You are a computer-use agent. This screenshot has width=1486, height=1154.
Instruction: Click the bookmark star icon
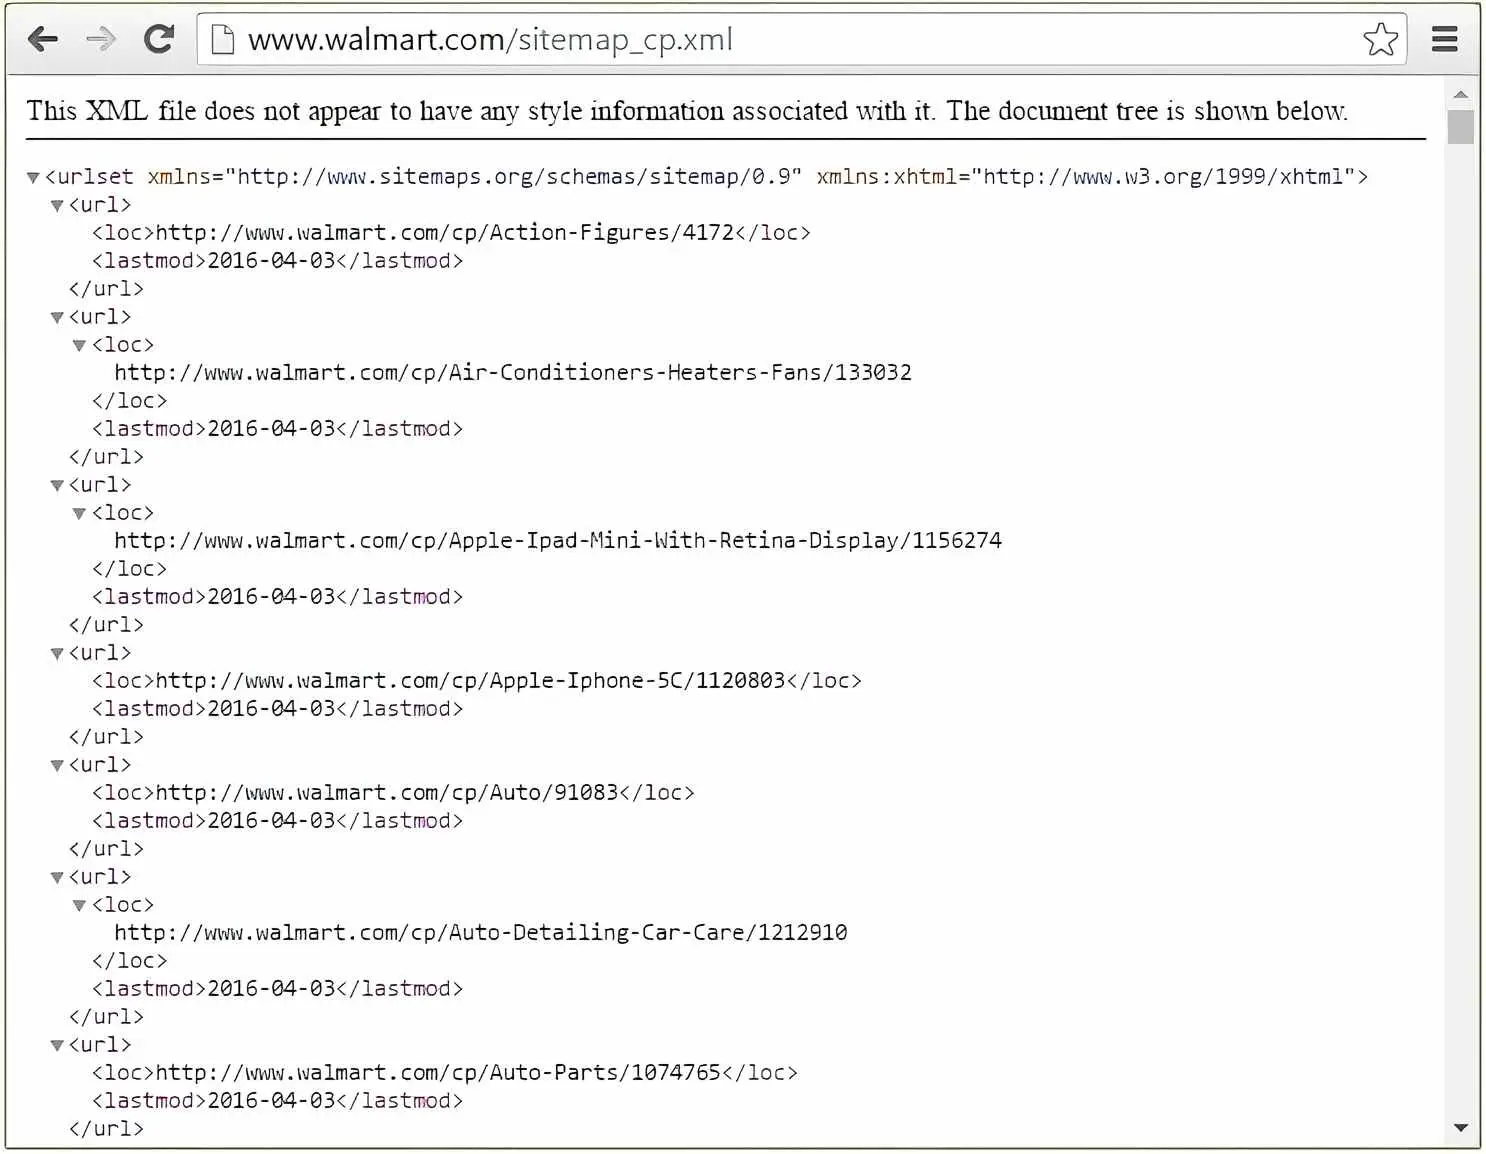tap(1380, 39)
